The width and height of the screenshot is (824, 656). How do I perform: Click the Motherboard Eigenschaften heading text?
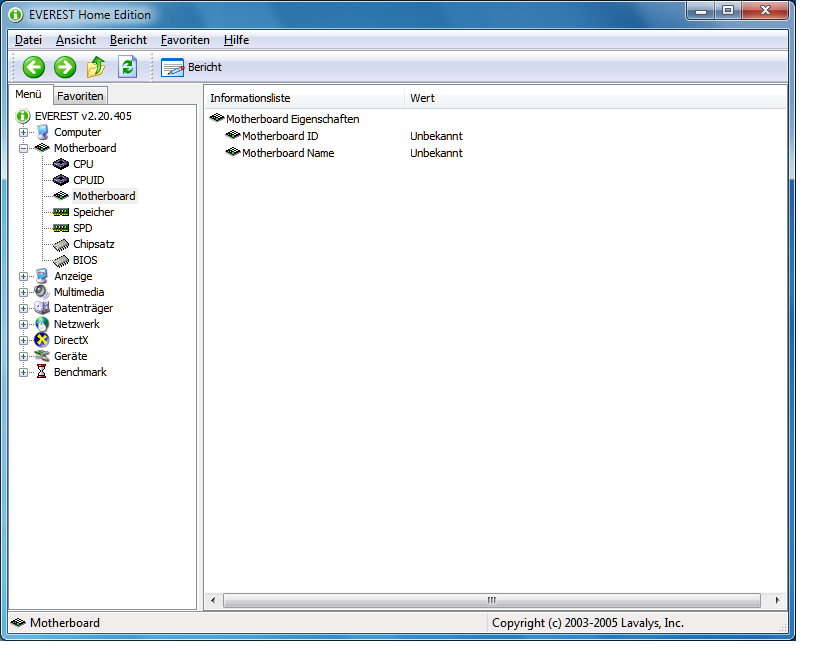coord(293,119)
